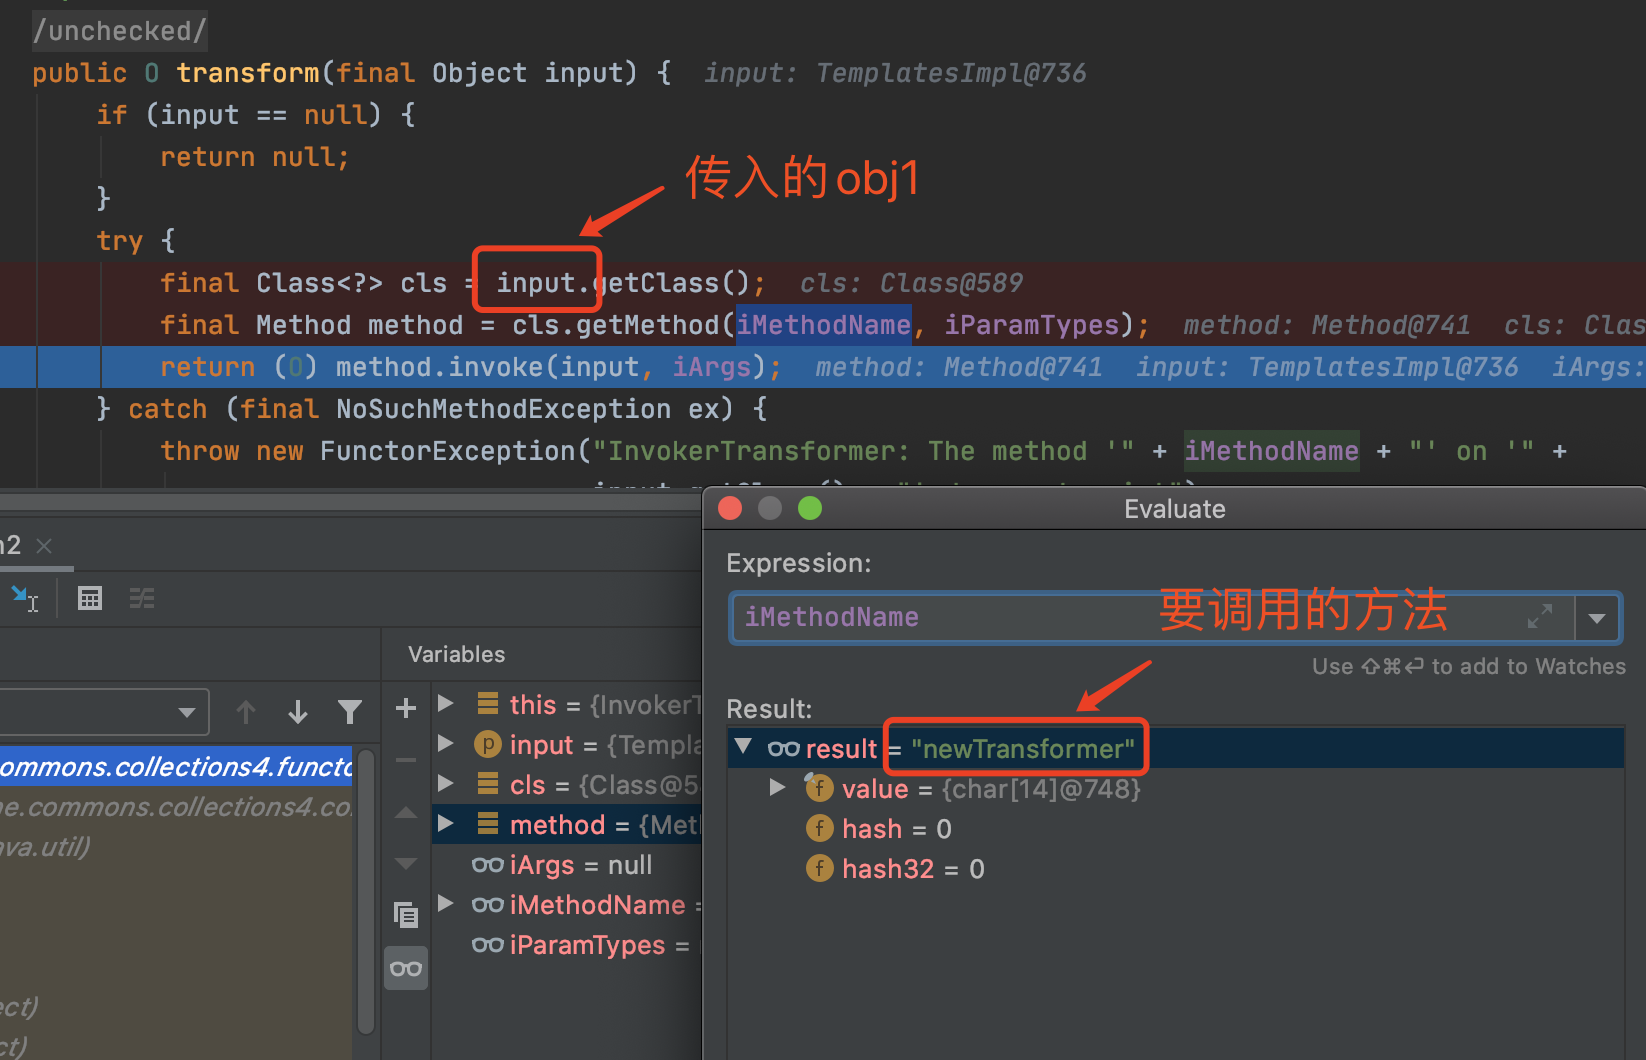Expand the 'this' variable node
Screen dimensions: 1646x1060
click(x=447, y=704)
